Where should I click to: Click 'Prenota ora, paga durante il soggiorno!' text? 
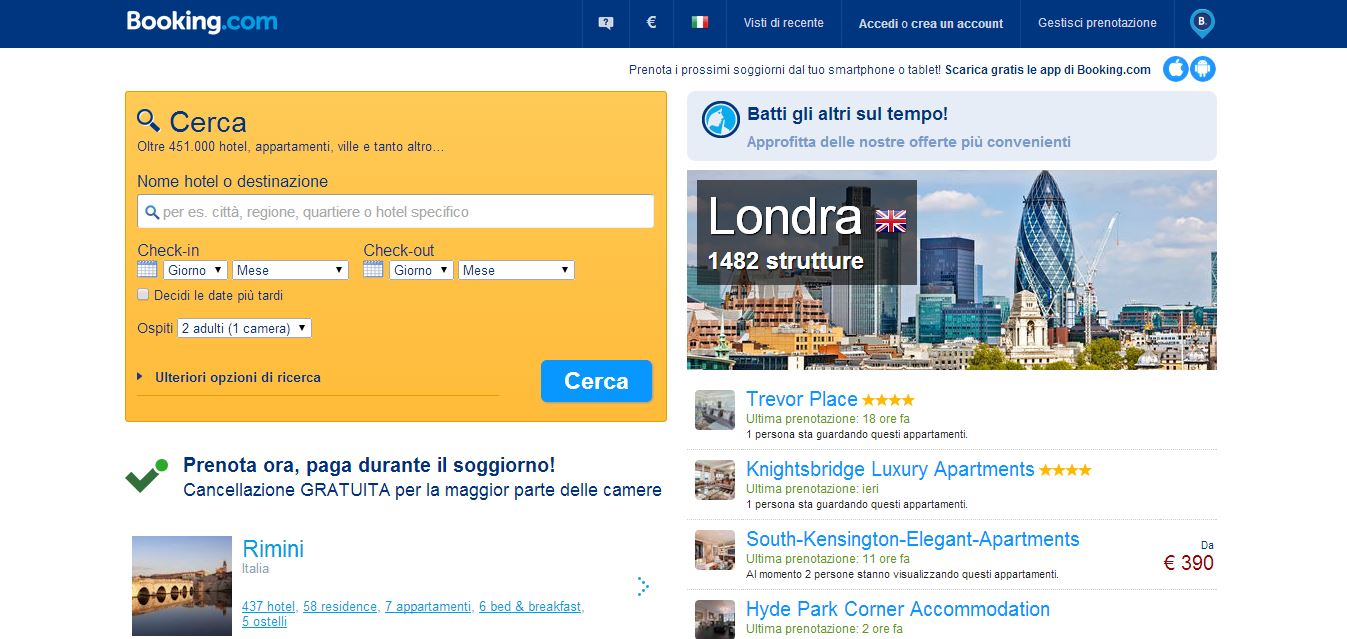point(369,465)
